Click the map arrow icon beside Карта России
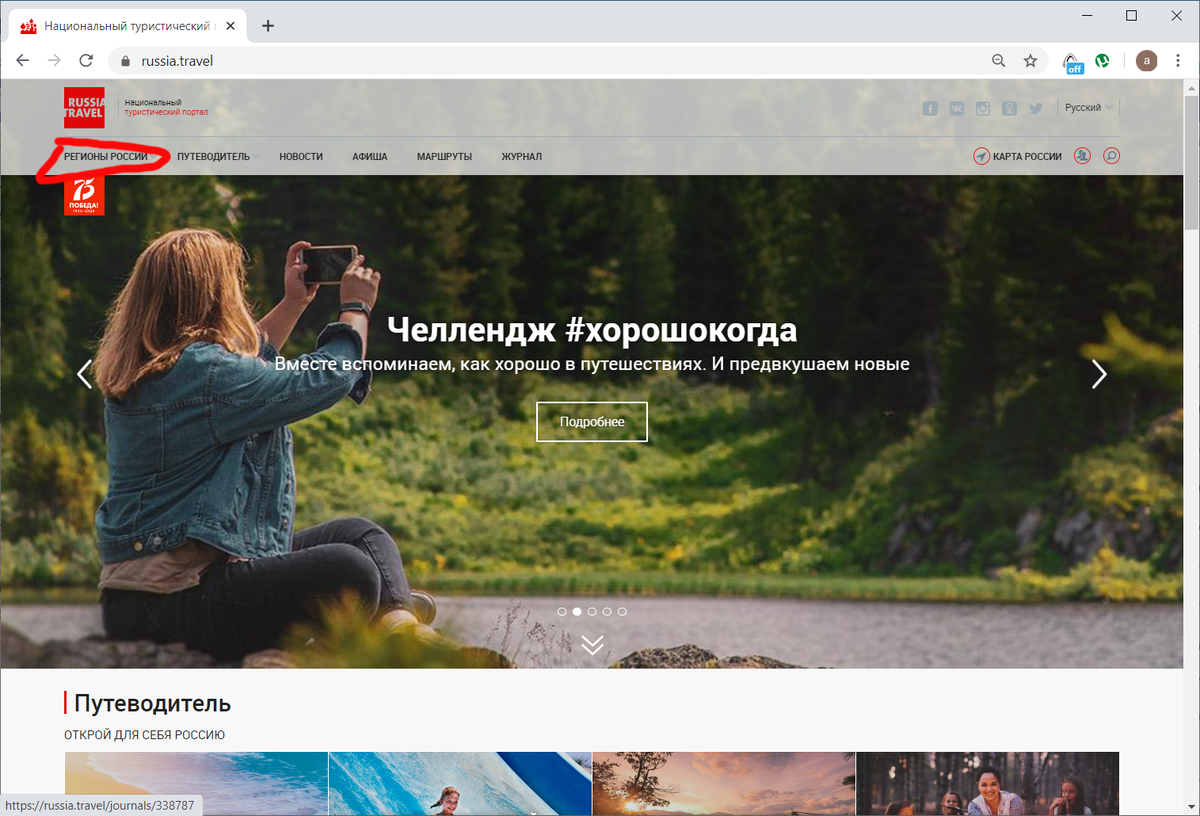This screenshot has height=816, width=1200. (x=981, y=156)
